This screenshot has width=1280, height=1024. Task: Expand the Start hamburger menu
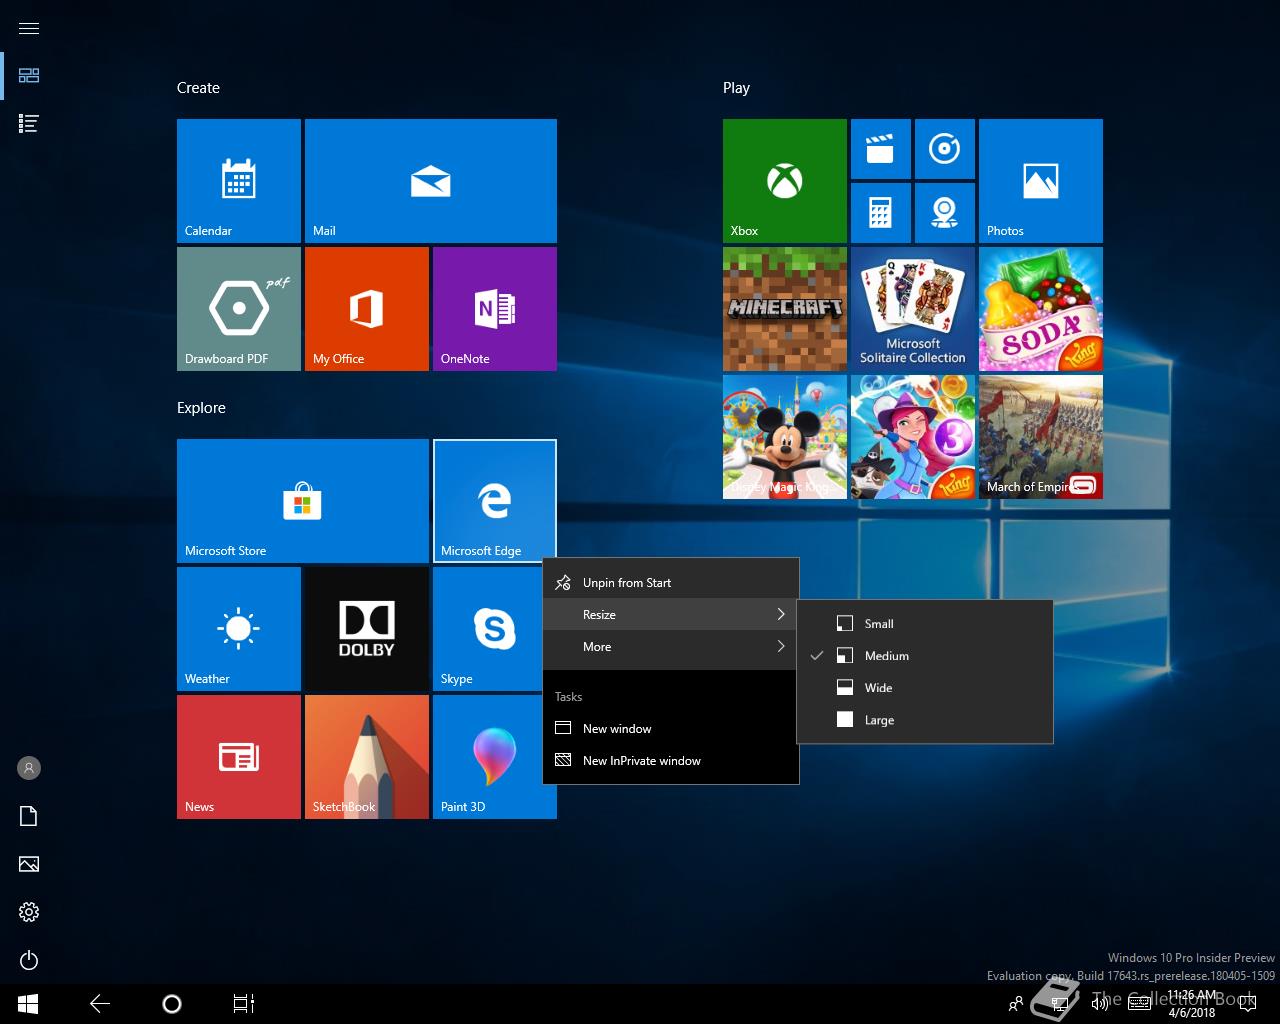(x=29, y=28)
